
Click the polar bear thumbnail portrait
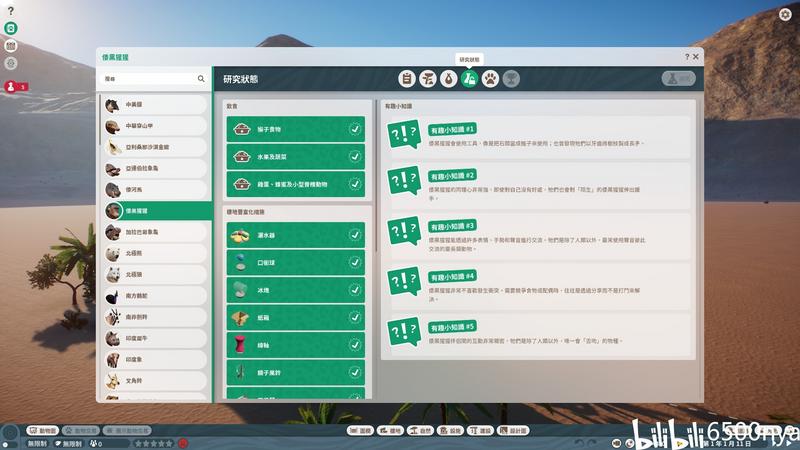point(113,254)
